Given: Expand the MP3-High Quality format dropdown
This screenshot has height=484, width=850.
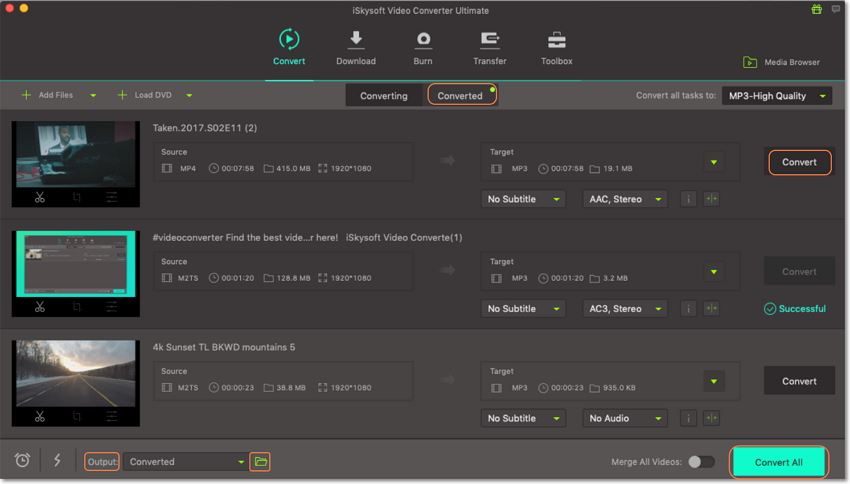Looking at the screenshot, I should (777, 96).
